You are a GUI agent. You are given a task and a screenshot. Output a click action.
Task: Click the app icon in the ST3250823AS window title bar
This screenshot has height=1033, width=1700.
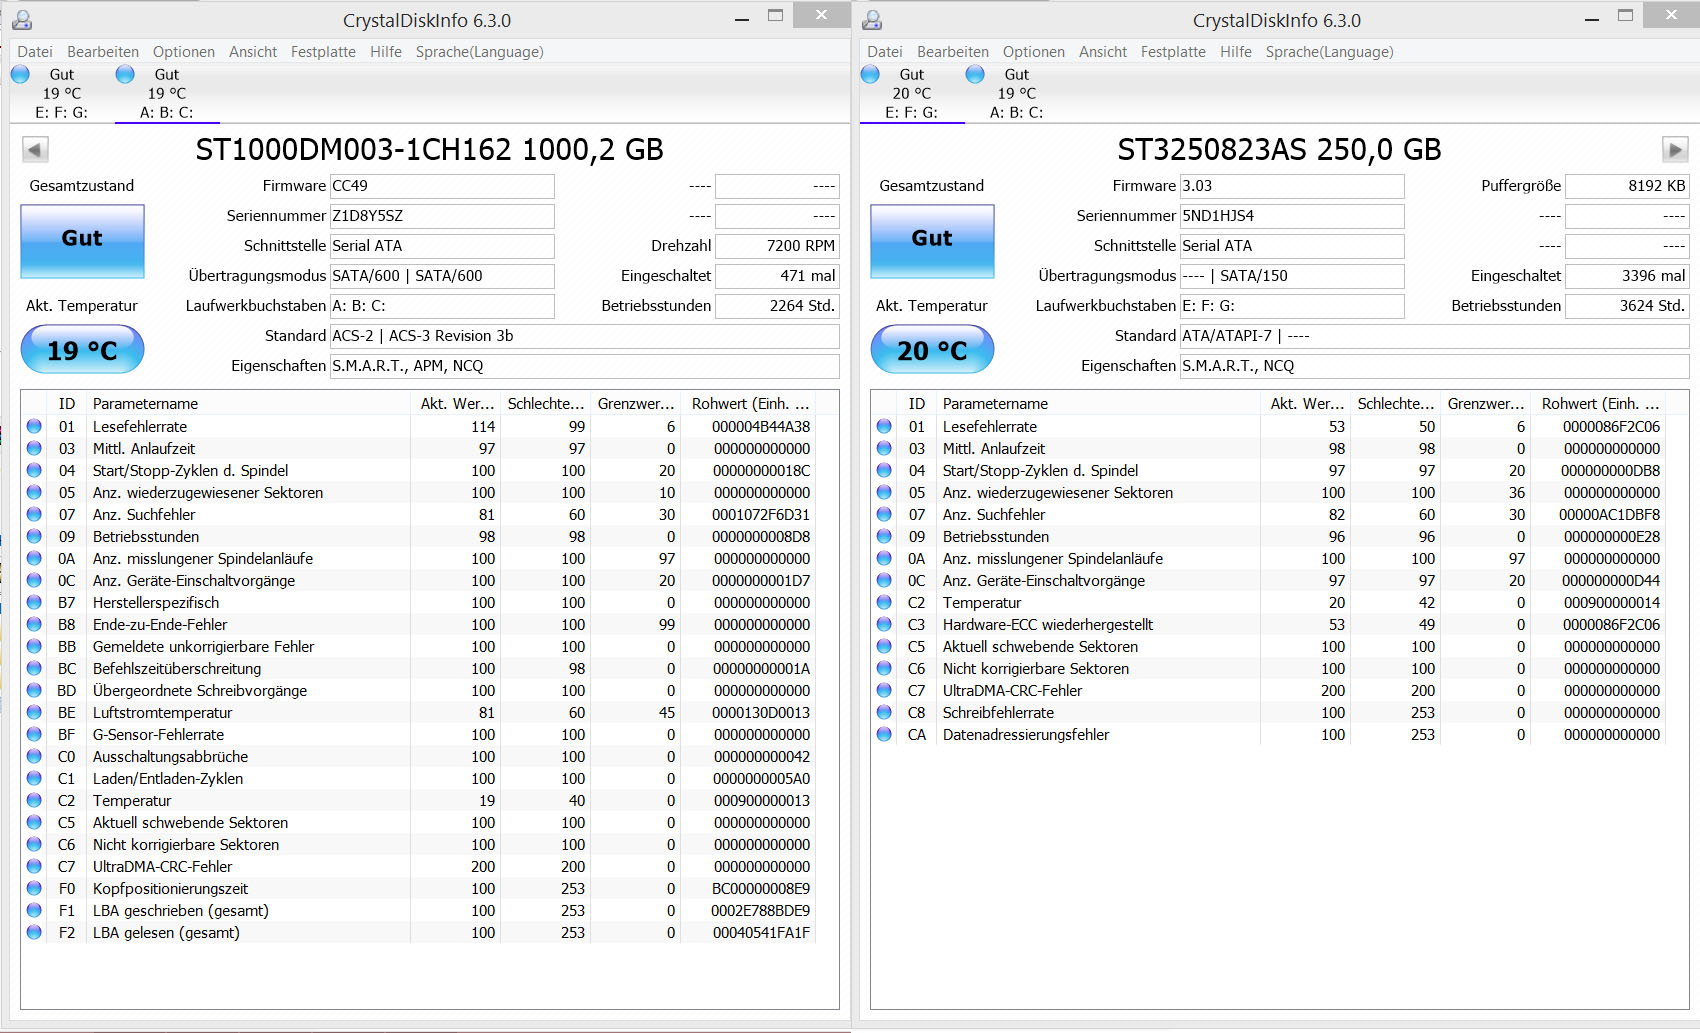(872, 20)
